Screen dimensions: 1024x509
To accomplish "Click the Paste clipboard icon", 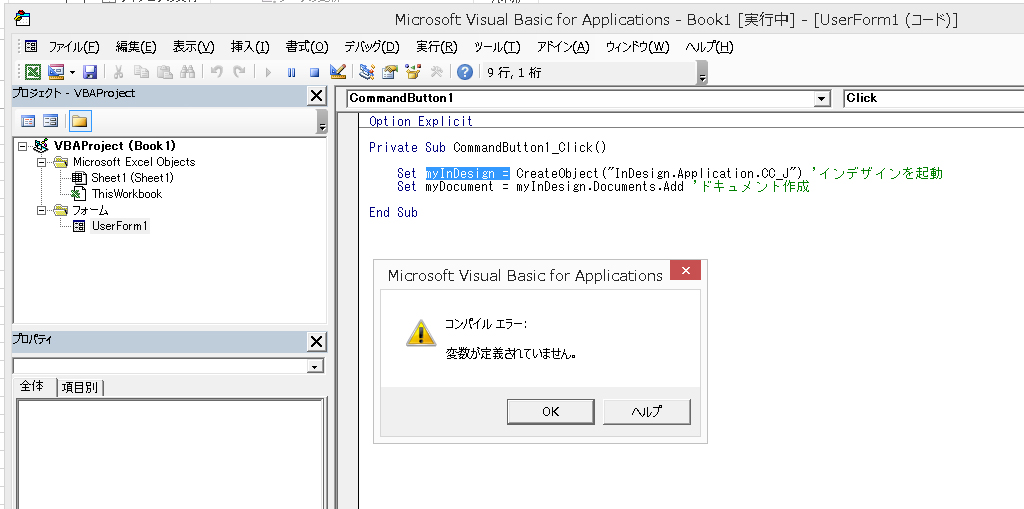I will pyautogui.click(x=164, y=72).
